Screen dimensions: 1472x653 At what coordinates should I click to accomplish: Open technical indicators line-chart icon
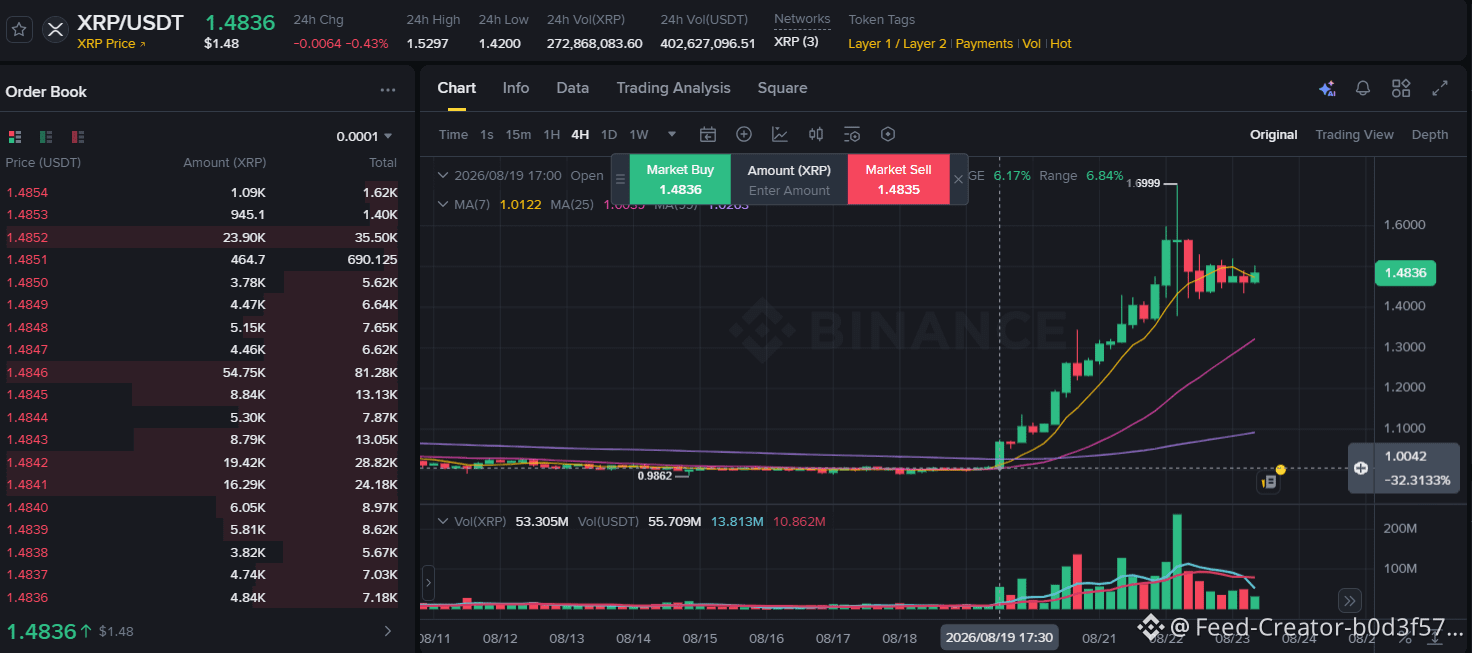[x=780, y=134]
